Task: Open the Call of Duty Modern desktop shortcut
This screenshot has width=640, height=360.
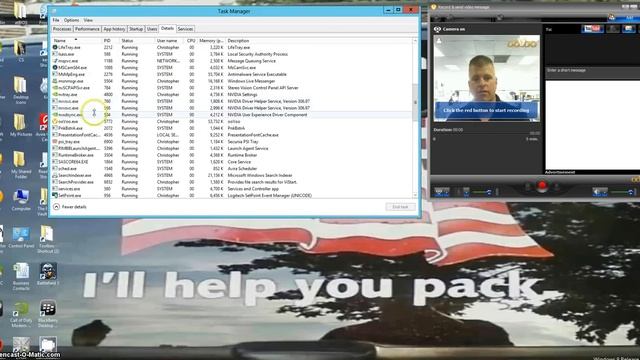Action: 21,314
